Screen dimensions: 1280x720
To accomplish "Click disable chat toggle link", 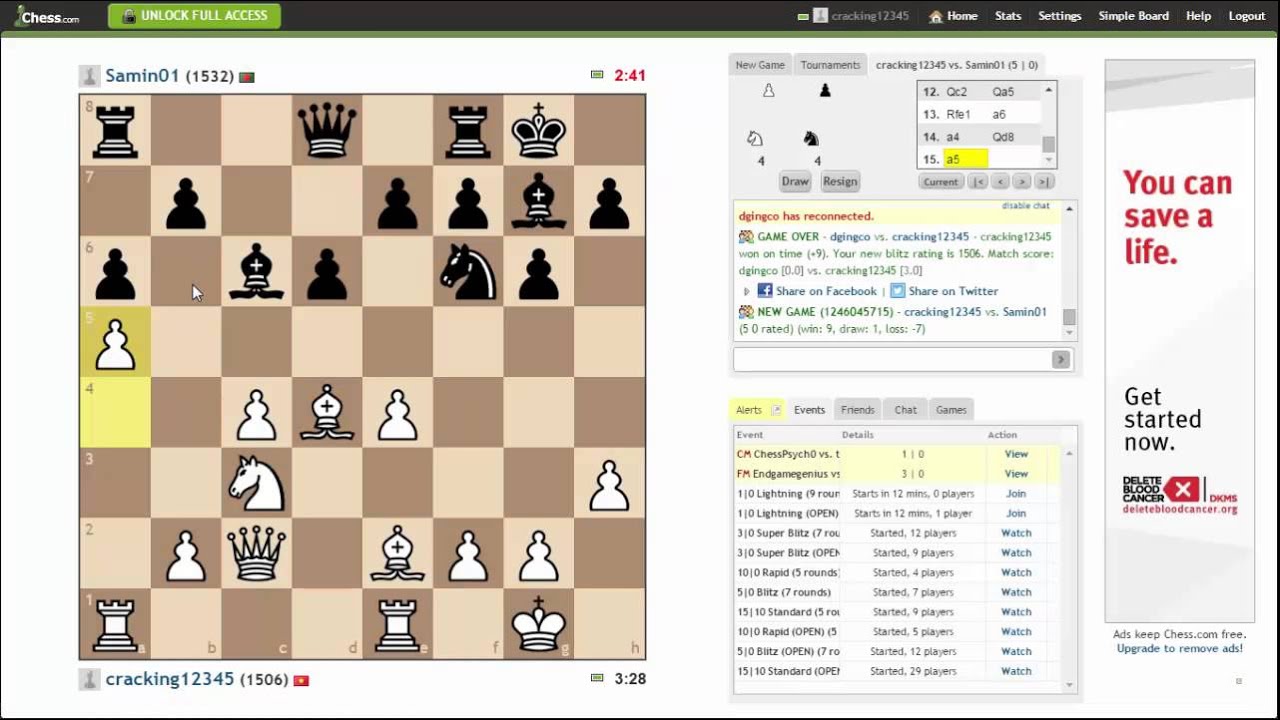I will [x=1026, y=206].
